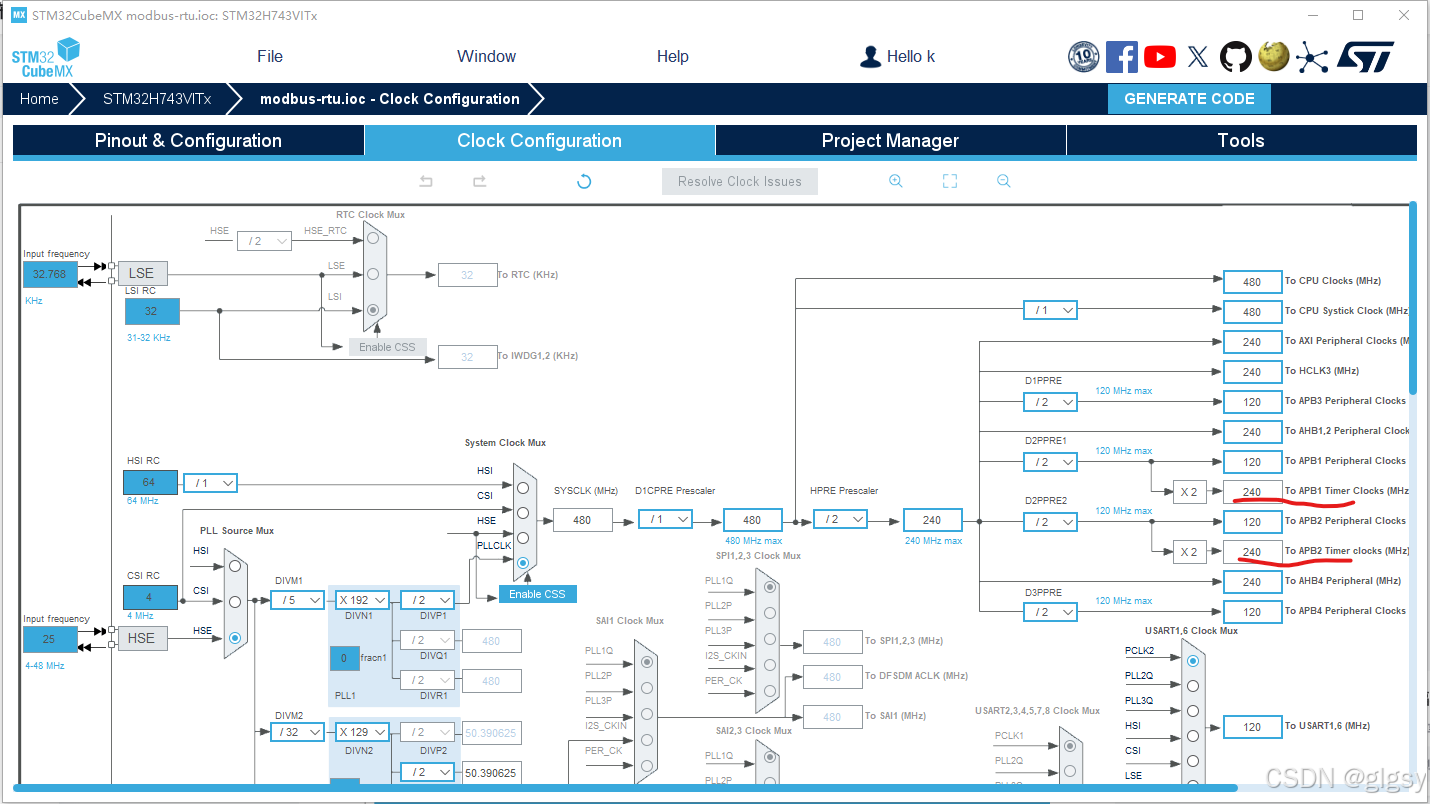Screen dimensions: 1430x804
Task: Click the GENERATE CODE button
Action: [1189, 99]
